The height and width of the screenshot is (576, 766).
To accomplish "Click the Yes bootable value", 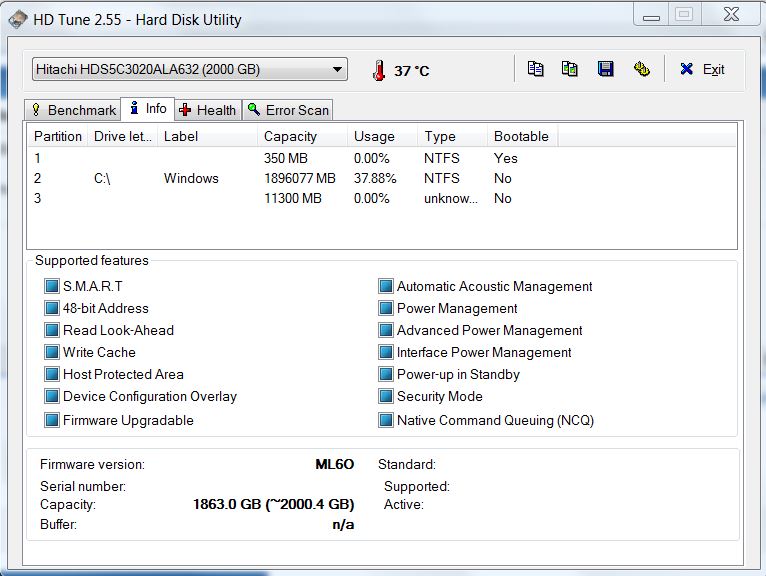I will tap(506, 158).
